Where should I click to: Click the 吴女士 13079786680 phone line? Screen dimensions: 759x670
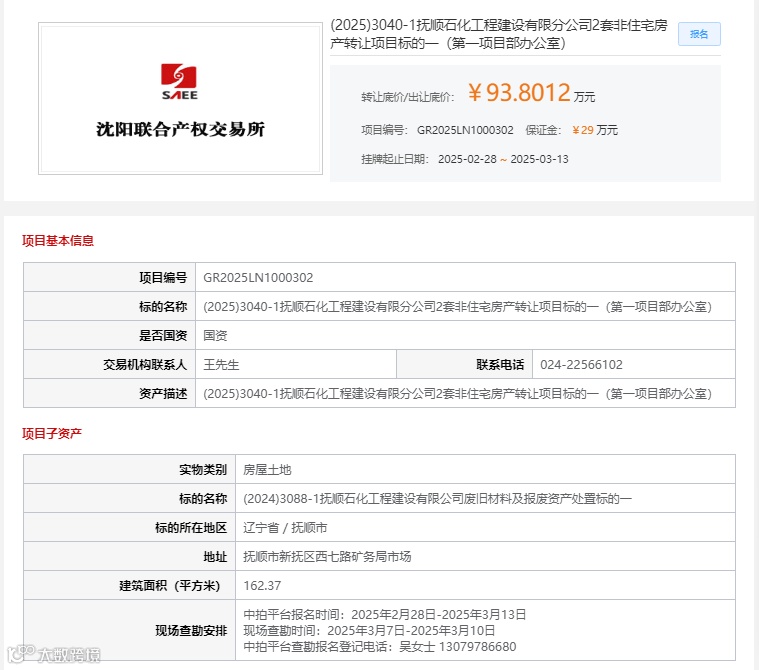click(x=380, y=647)
